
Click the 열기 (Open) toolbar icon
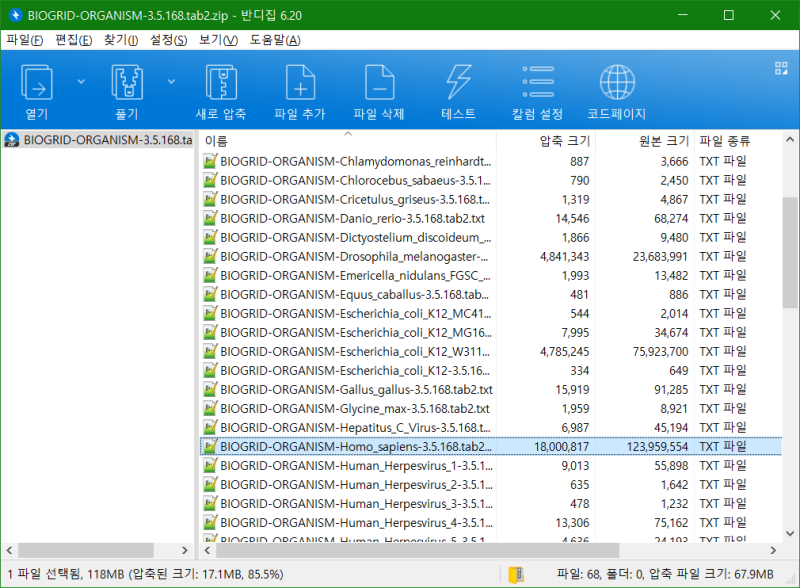(37, 83)
